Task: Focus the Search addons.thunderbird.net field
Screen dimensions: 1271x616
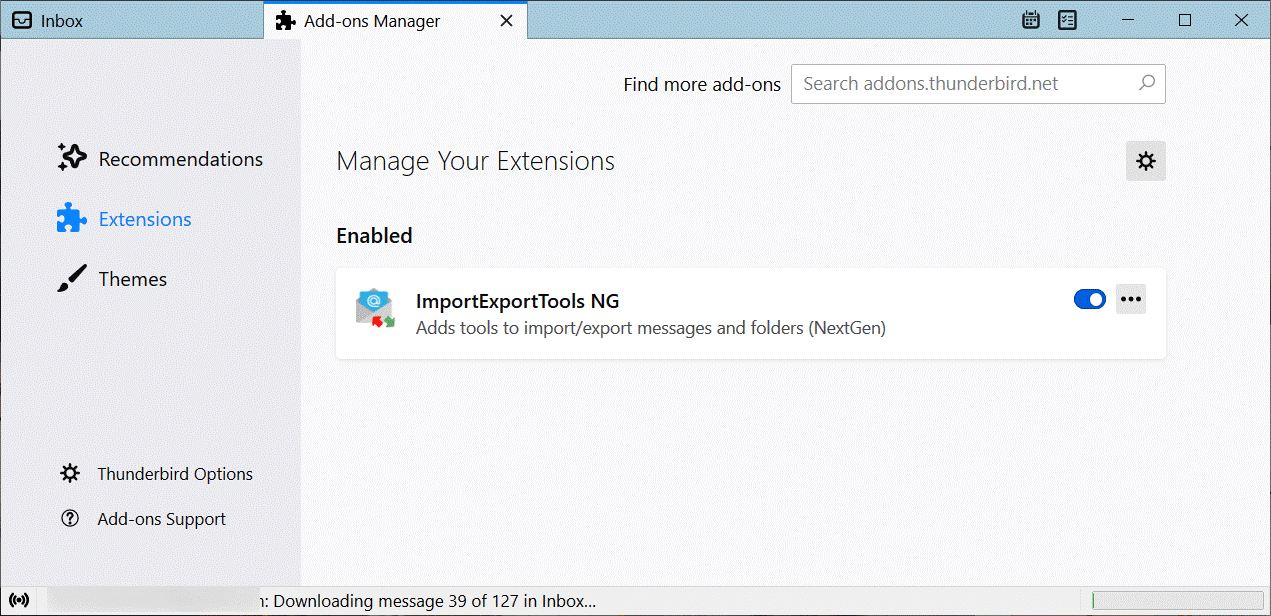Action: [x=978, y=84]
